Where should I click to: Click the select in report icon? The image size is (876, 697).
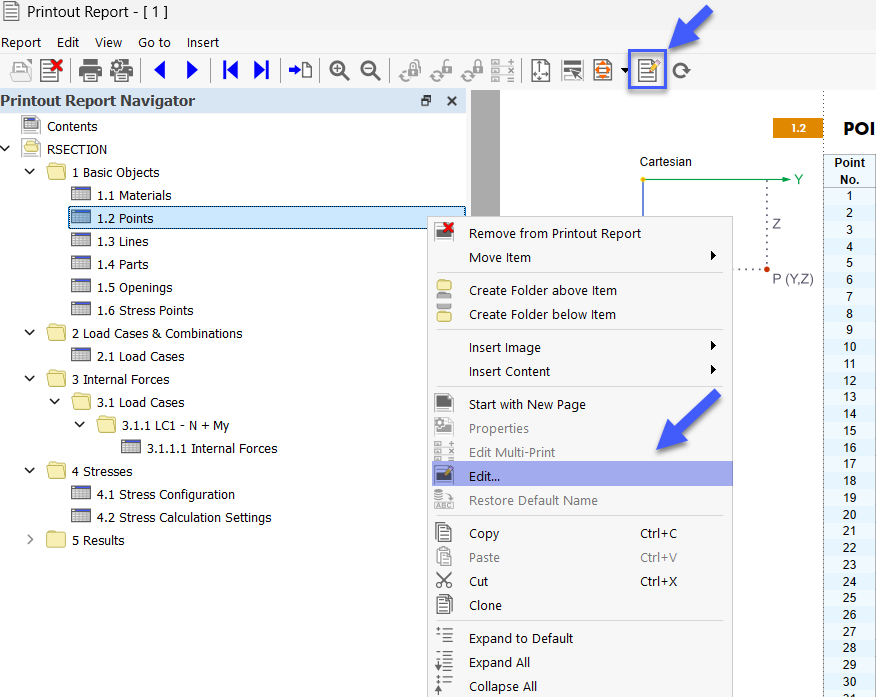tap(572, 70)
